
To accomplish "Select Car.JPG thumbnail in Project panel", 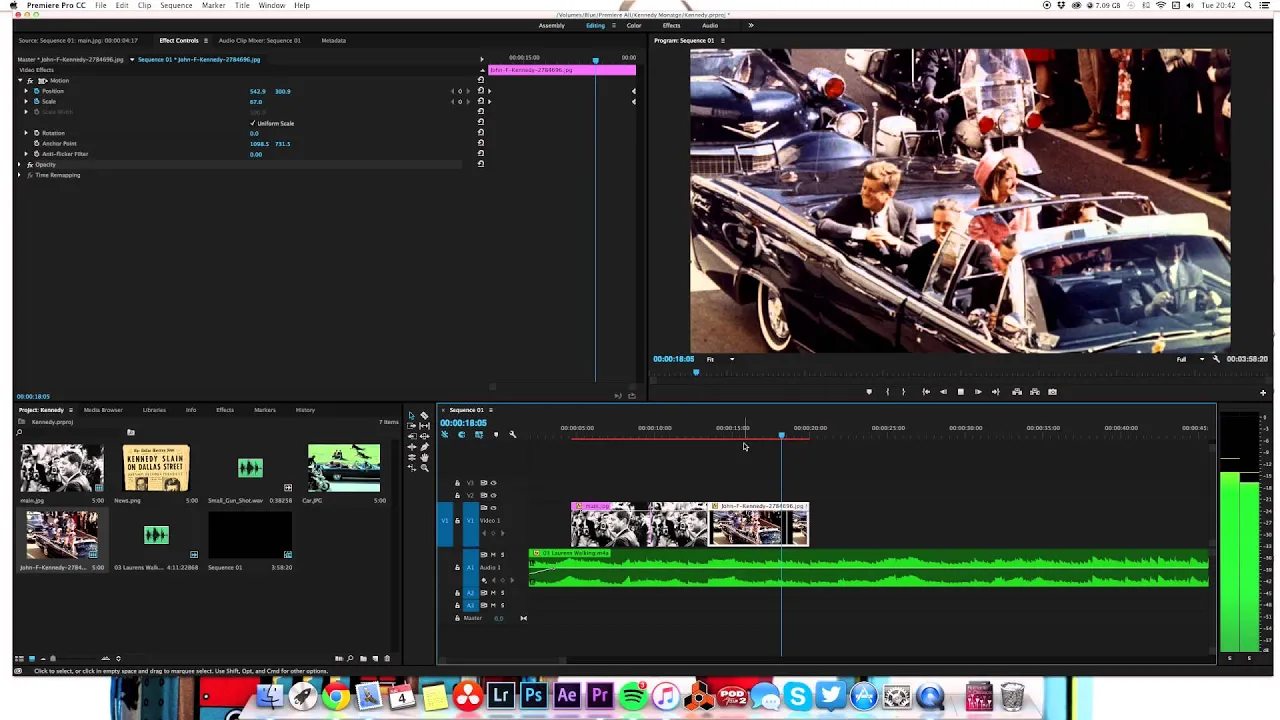I will [344, 468].
